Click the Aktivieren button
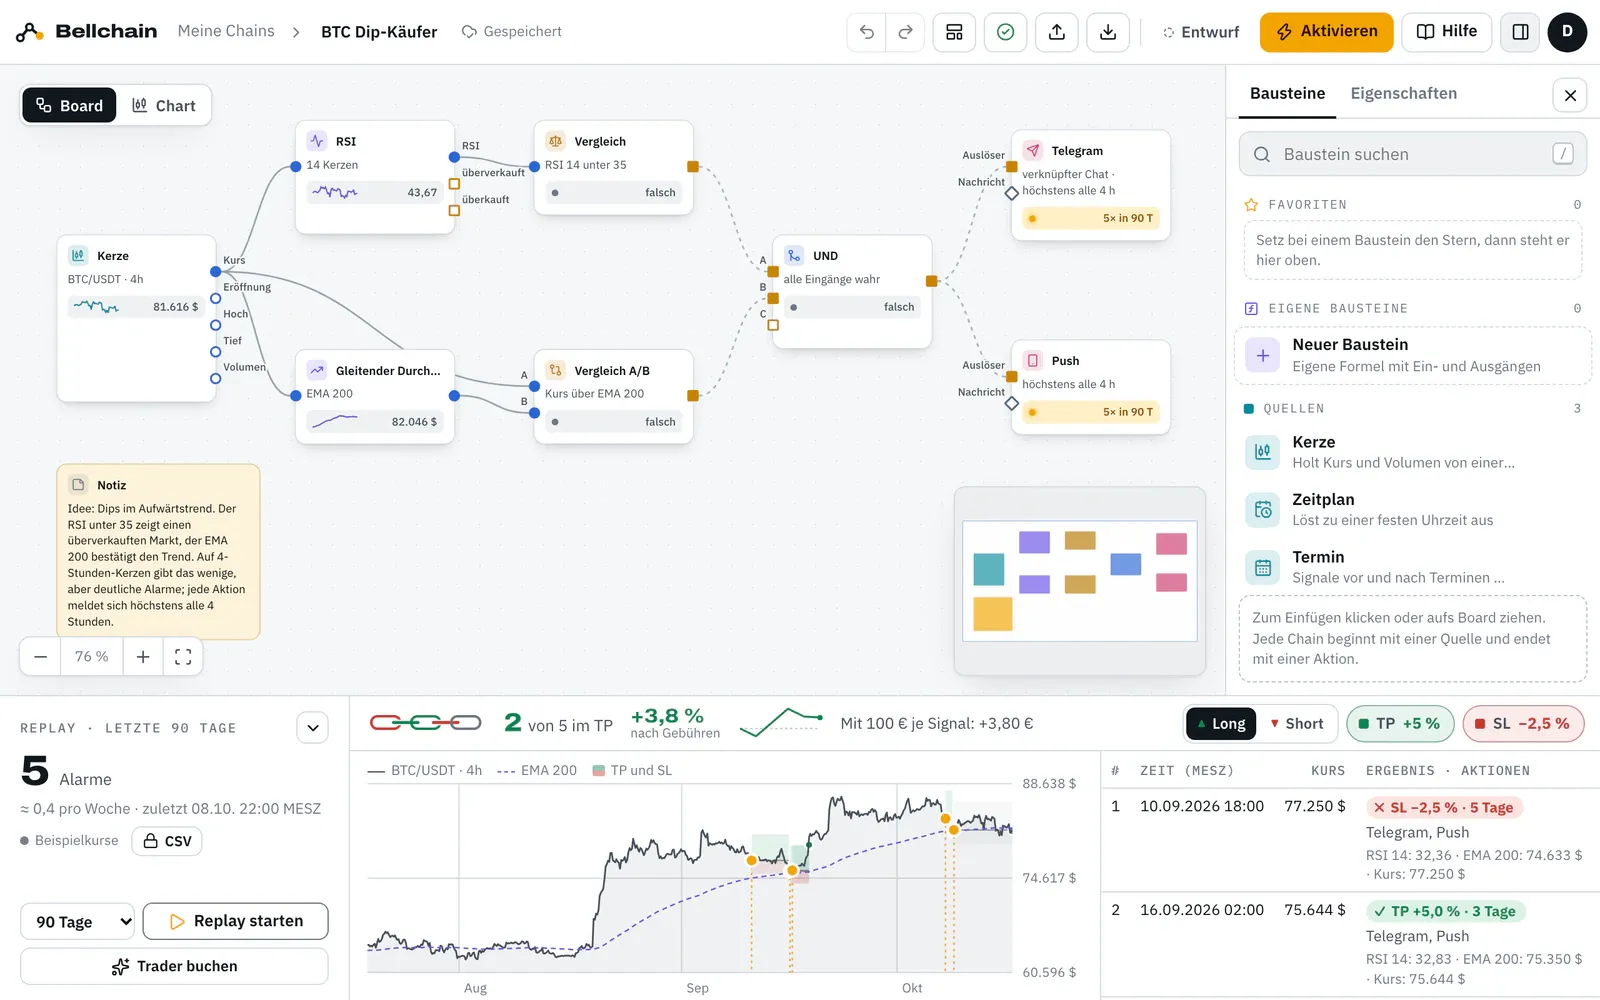This screenshot has height=1000, width=1600. tap(1326, 32)
